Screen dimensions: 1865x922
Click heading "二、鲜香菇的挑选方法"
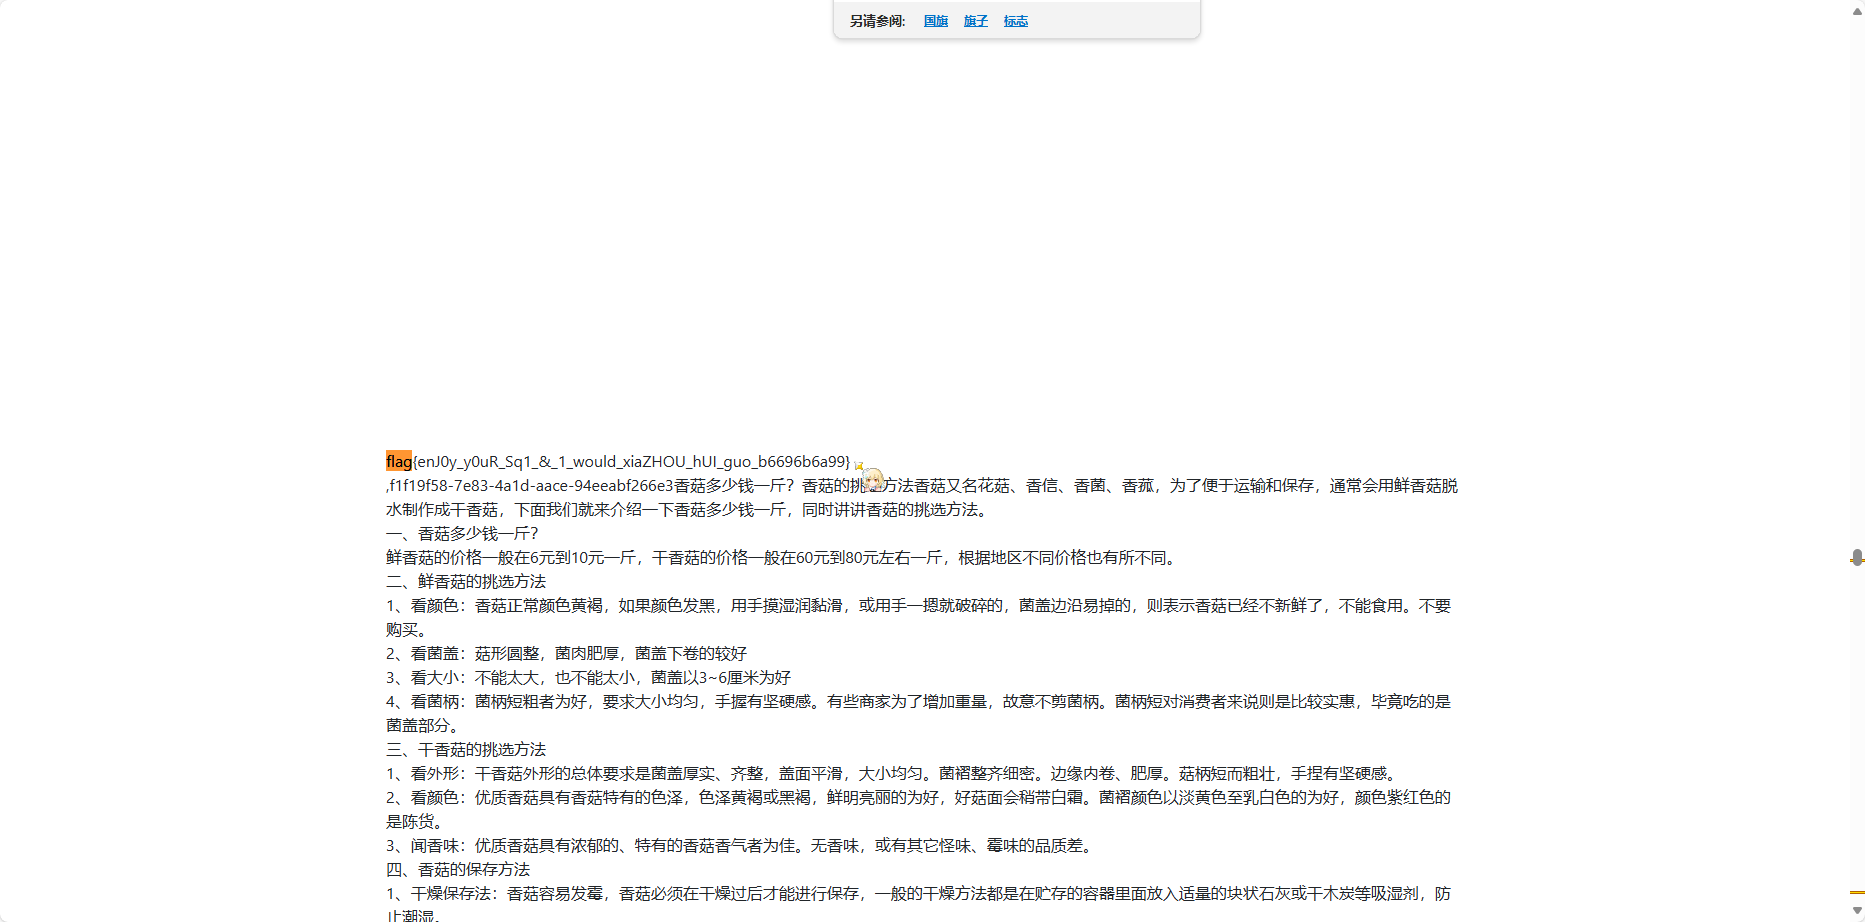(466, 581)
